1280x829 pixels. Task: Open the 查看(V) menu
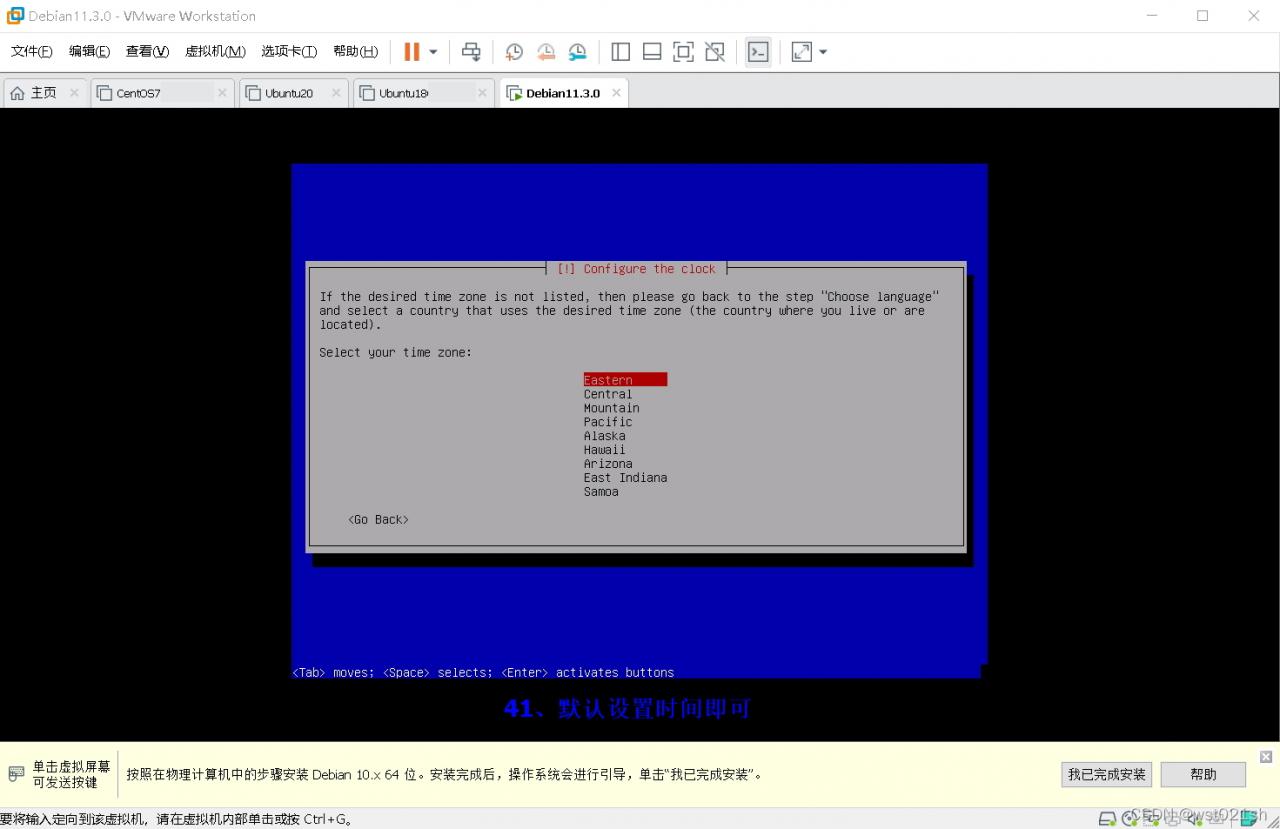pyautogui.click(x=147, y=52)
